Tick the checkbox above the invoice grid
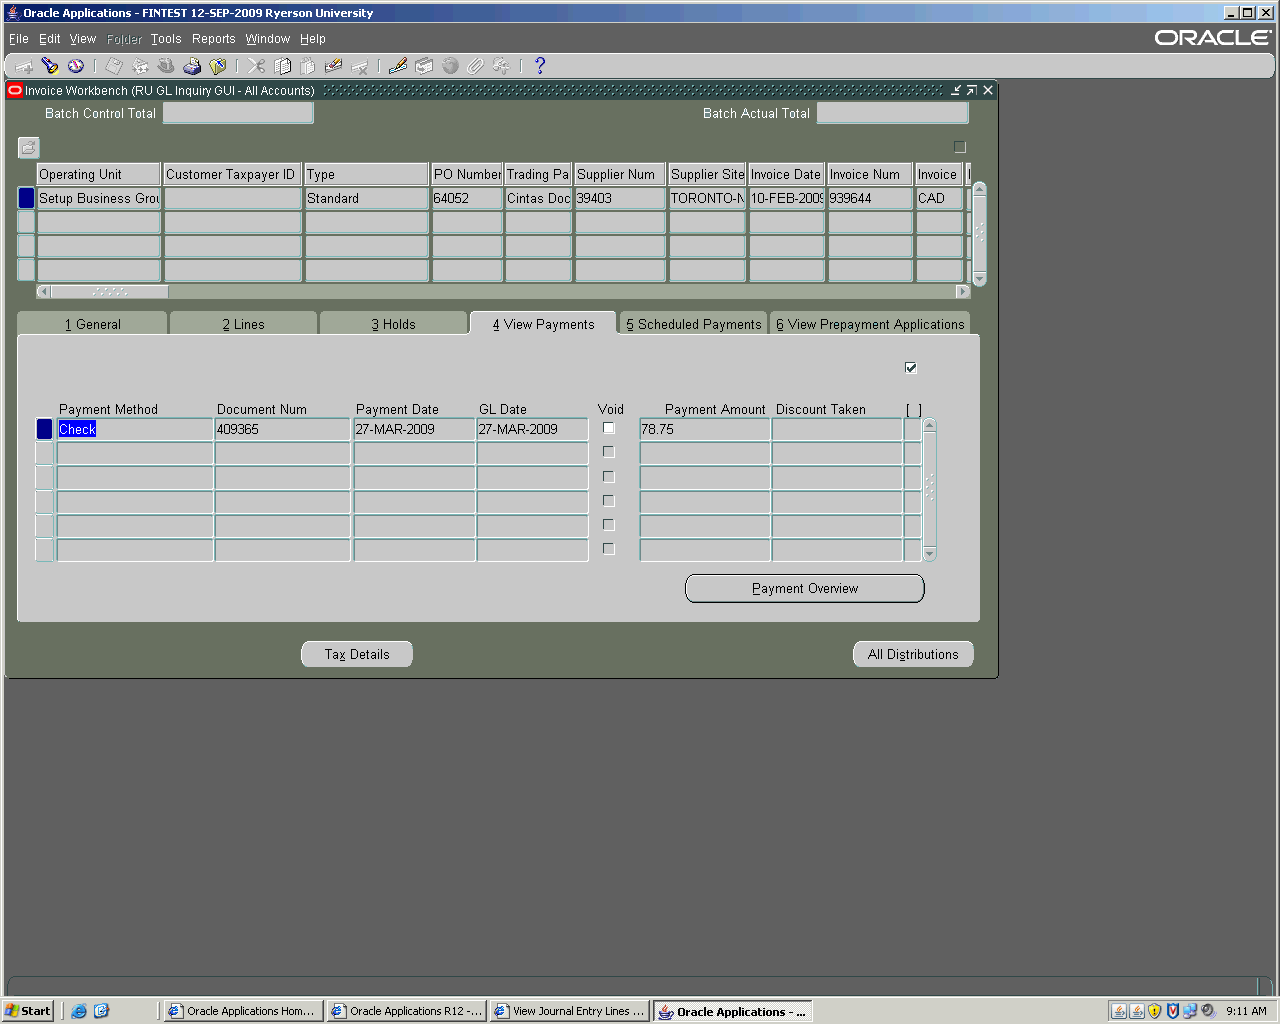 coord(960,147)
